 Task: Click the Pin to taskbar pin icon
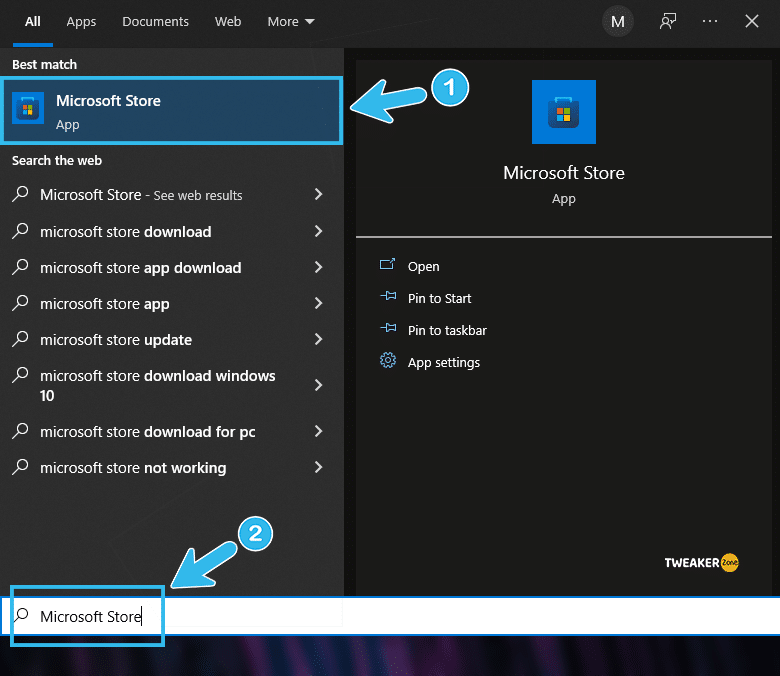388,328
